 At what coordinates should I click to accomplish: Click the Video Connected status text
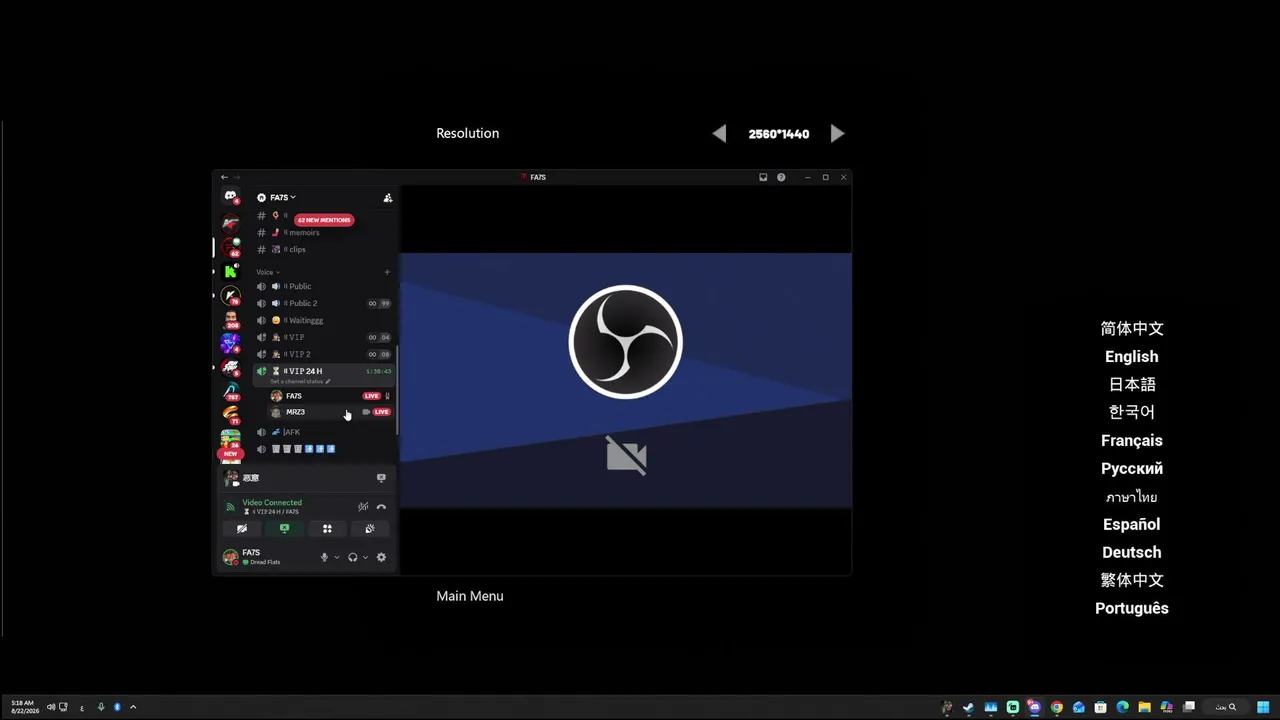pyautogui.click(x=272, y=503)
